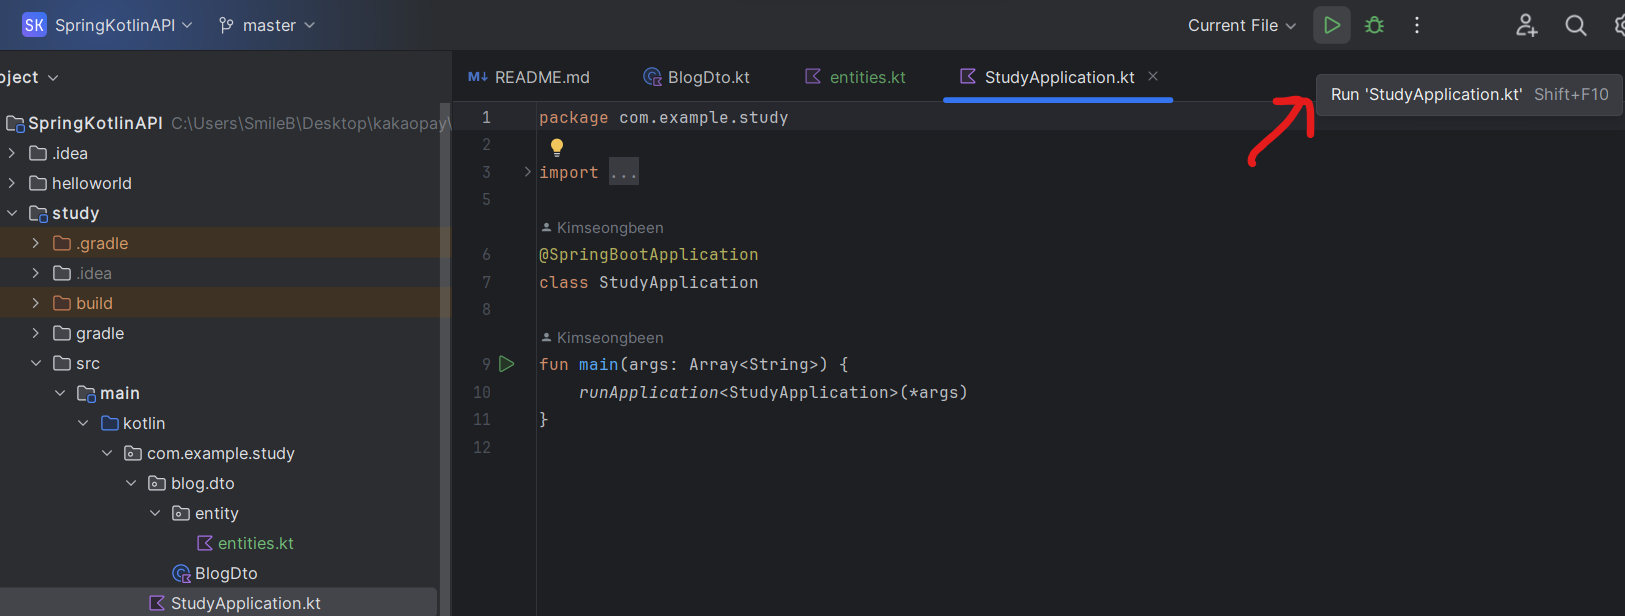Click the Kotlin class icon on the BlogDto.kt tab

click(652, 77)
